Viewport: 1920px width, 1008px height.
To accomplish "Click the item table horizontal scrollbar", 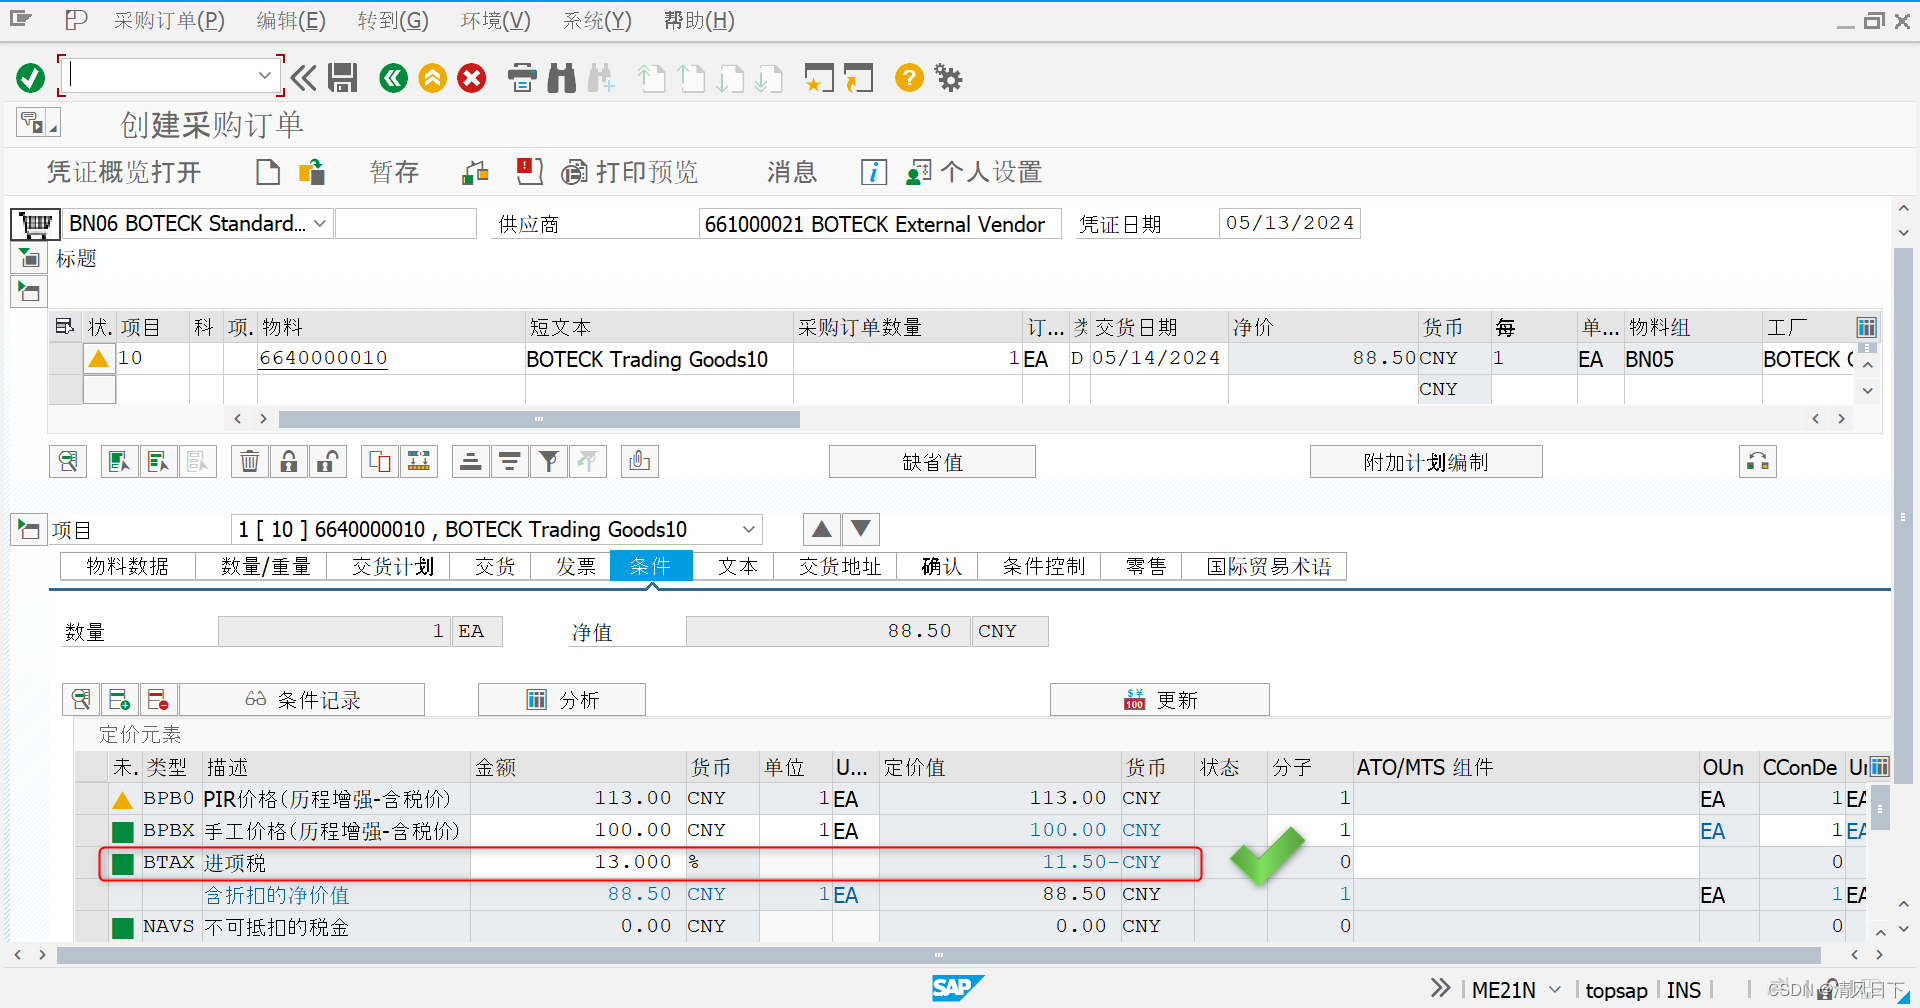I will click(539, 419).
